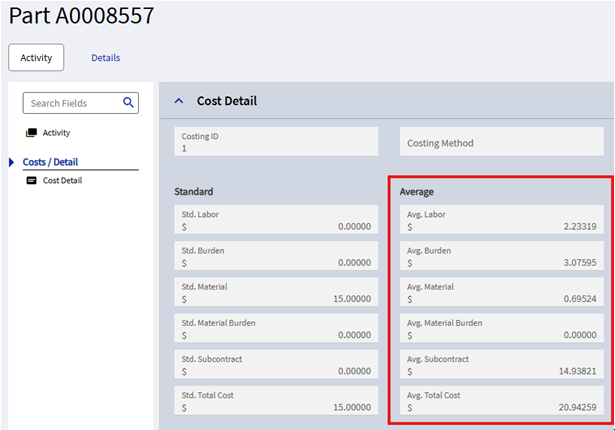
Task: Click the search magnifier icon
Action: (128, 103)
